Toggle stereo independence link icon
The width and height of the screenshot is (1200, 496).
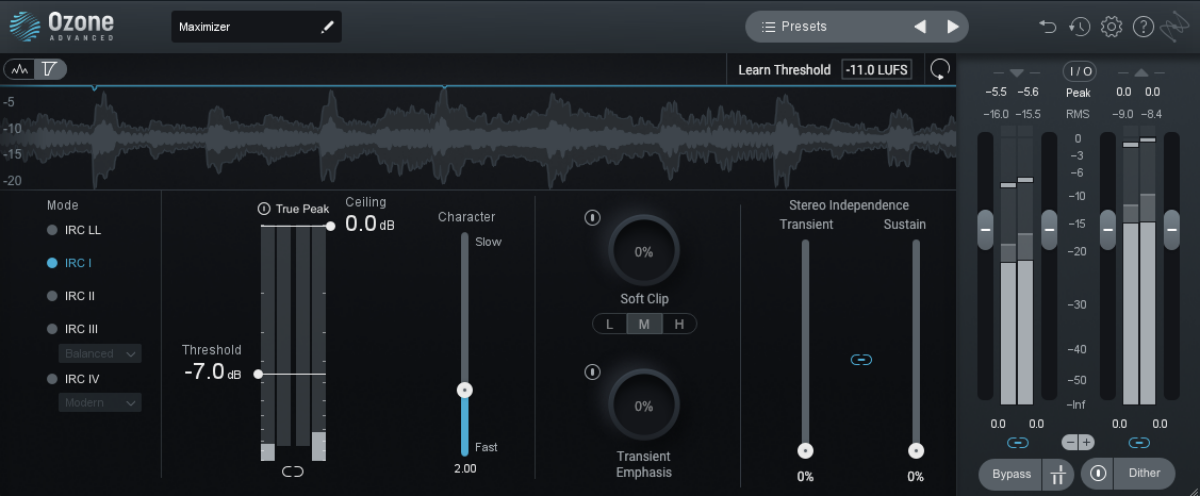point(860,359)
